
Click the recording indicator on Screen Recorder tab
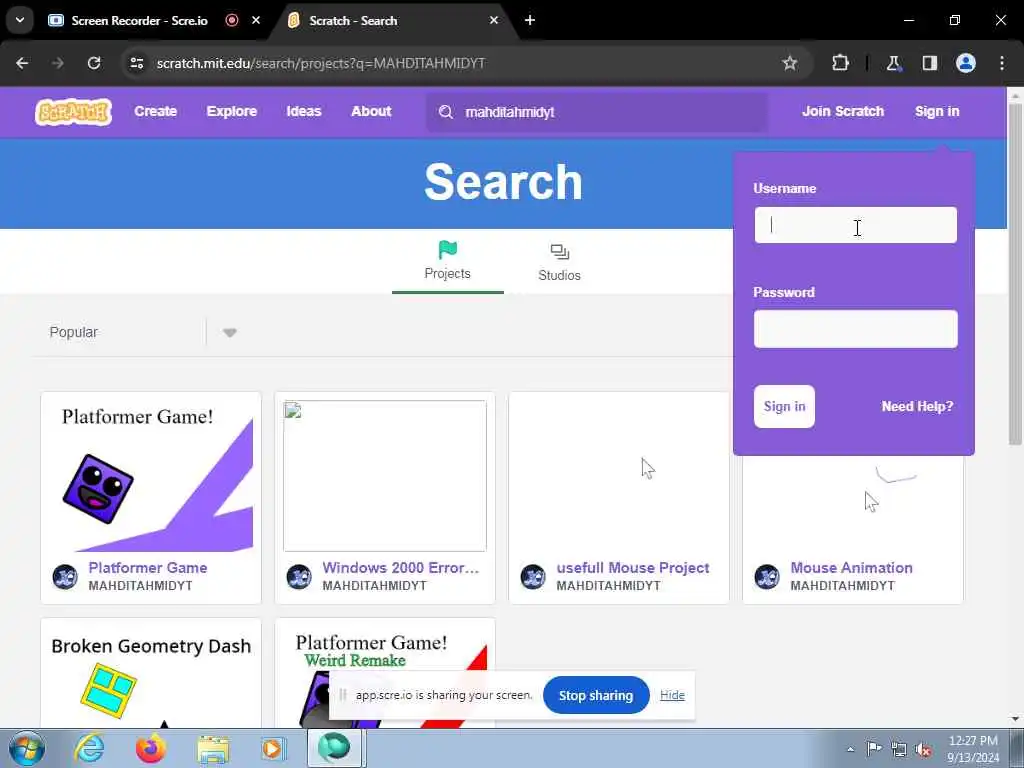pos(232,20)
